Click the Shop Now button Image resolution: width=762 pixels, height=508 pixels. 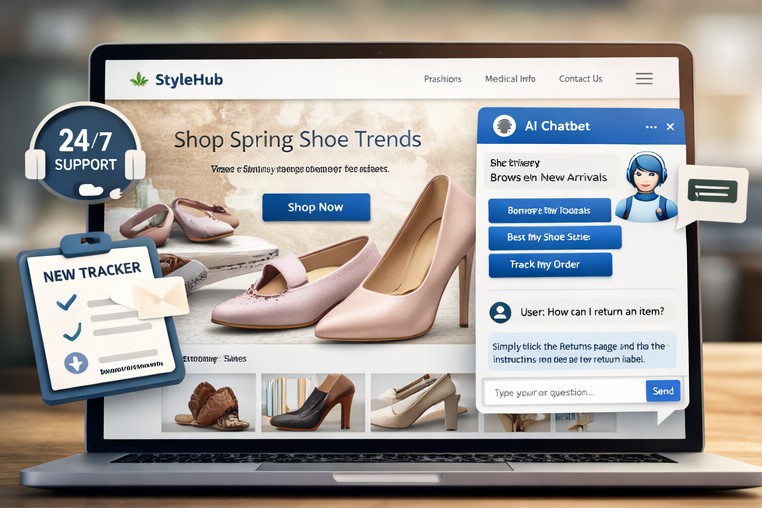pyautogui.click(x=316, y=207)
